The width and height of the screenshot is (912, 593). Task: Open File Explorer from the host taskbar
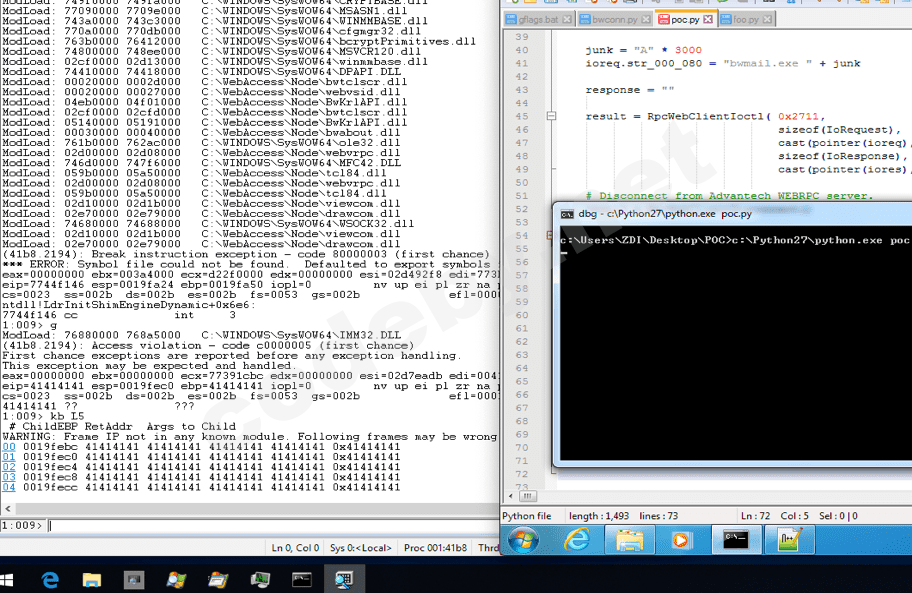pos(92,578)
